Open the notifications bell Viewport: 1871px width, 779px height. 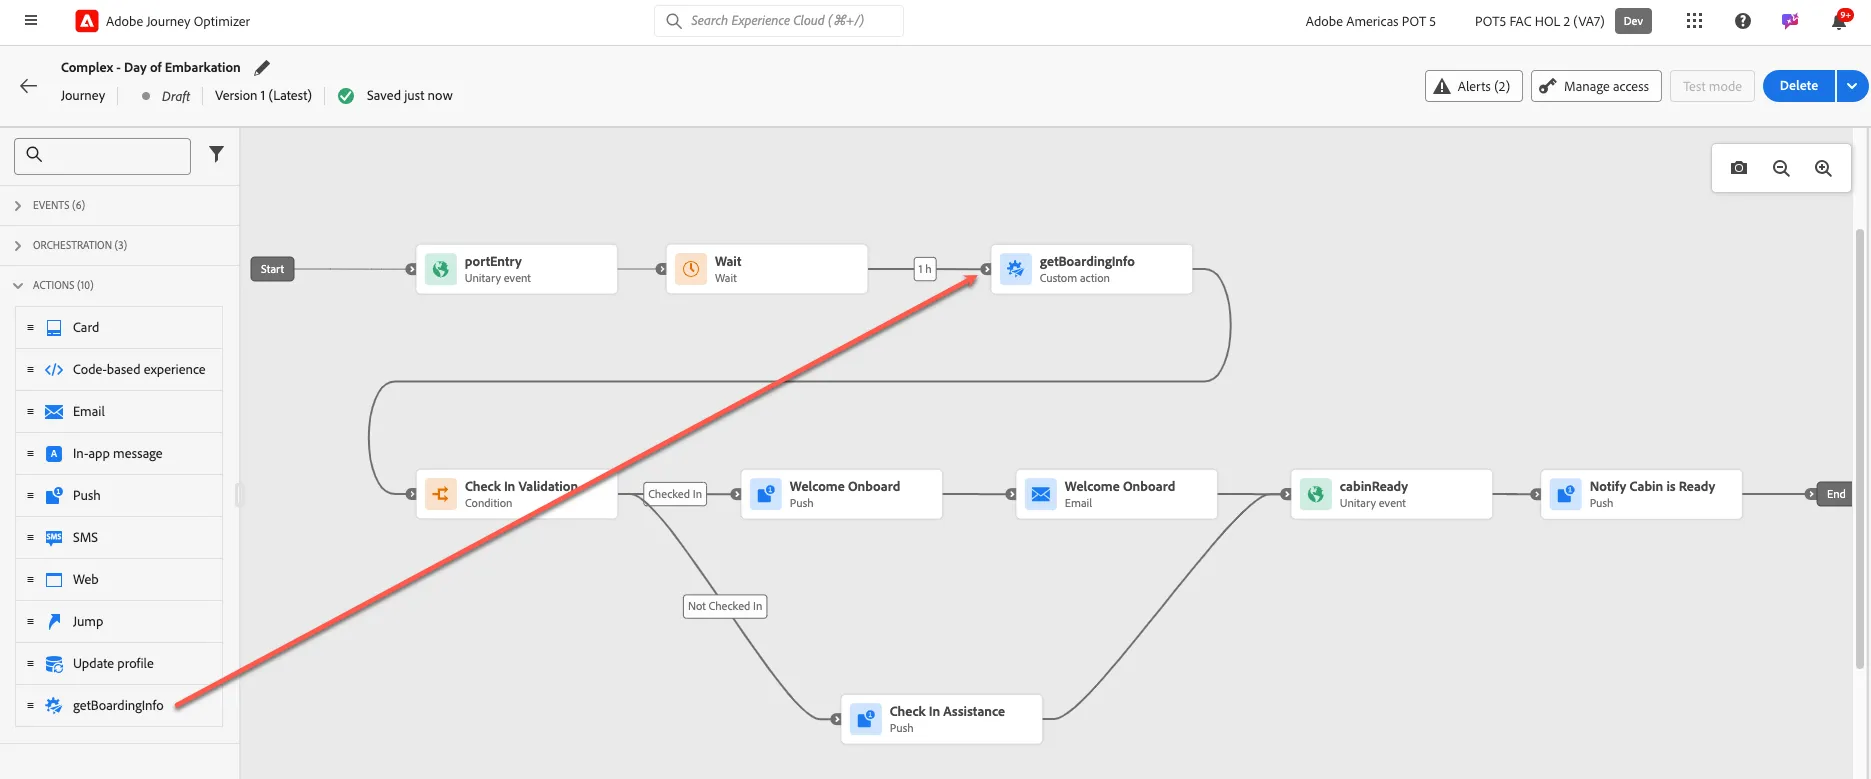coord(1839,21)
